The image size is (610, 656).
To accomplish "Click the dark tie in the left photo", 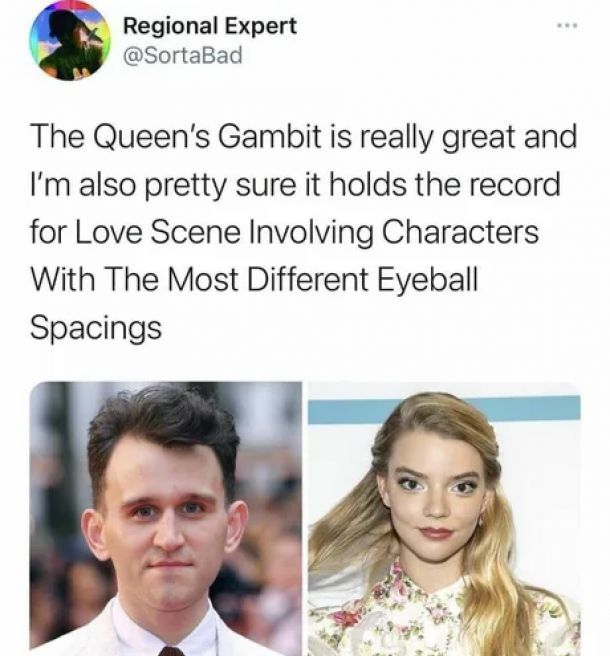I will coord(171,651).
